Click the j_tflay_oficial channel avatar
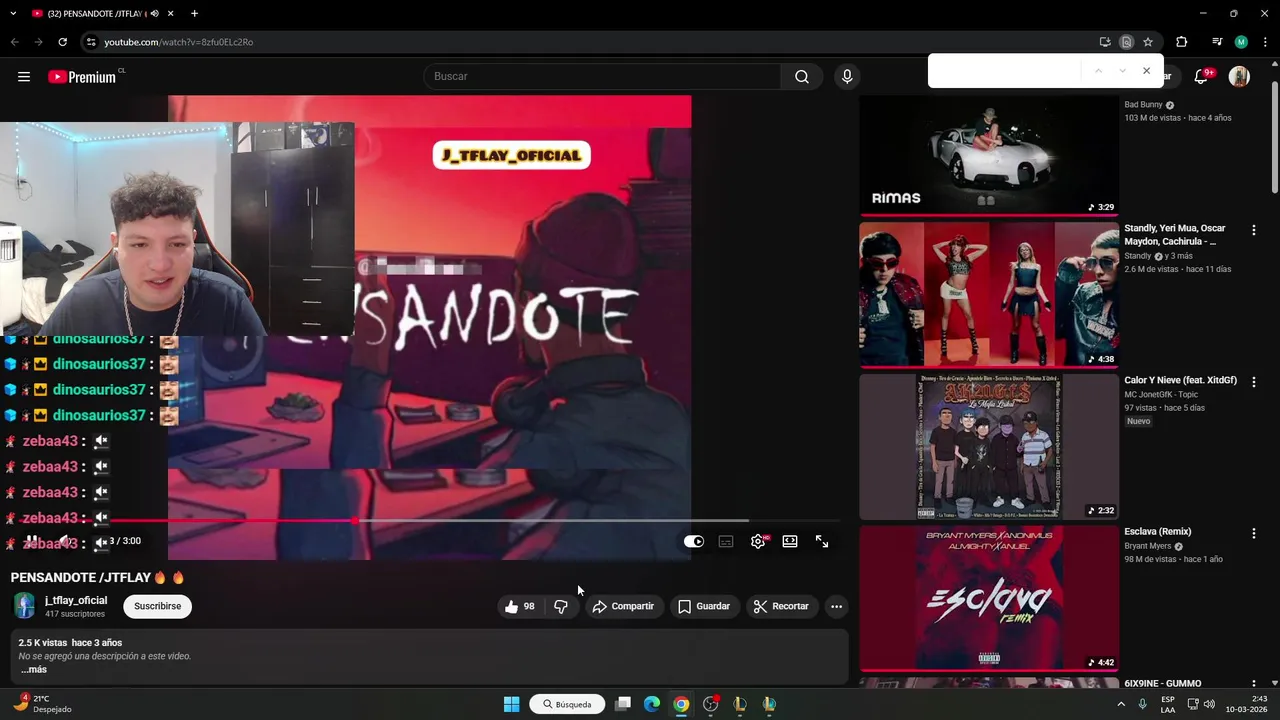The height and width of the screenshot is (720, 1280). 24,606
